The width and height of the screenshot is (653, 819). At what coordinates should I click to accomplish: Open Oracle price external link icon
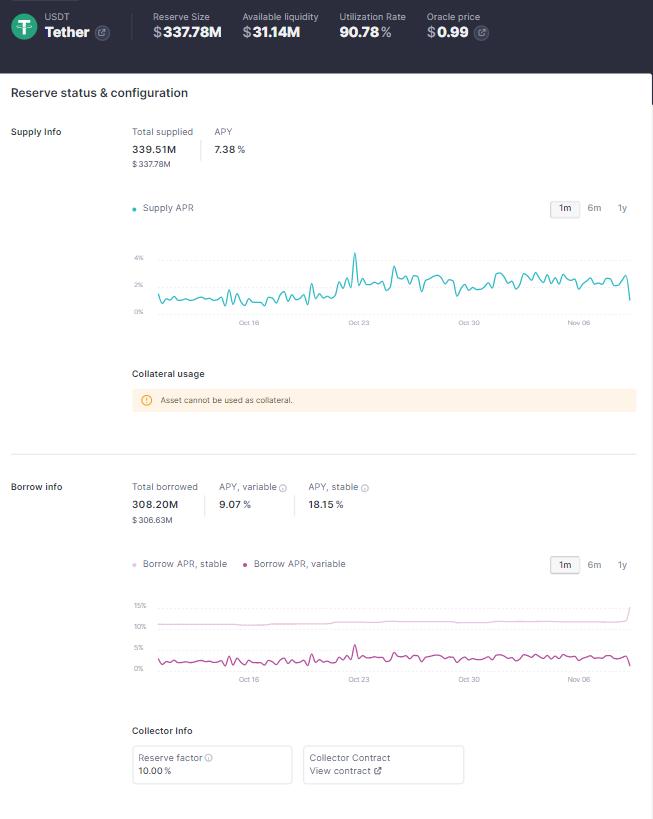481,33
